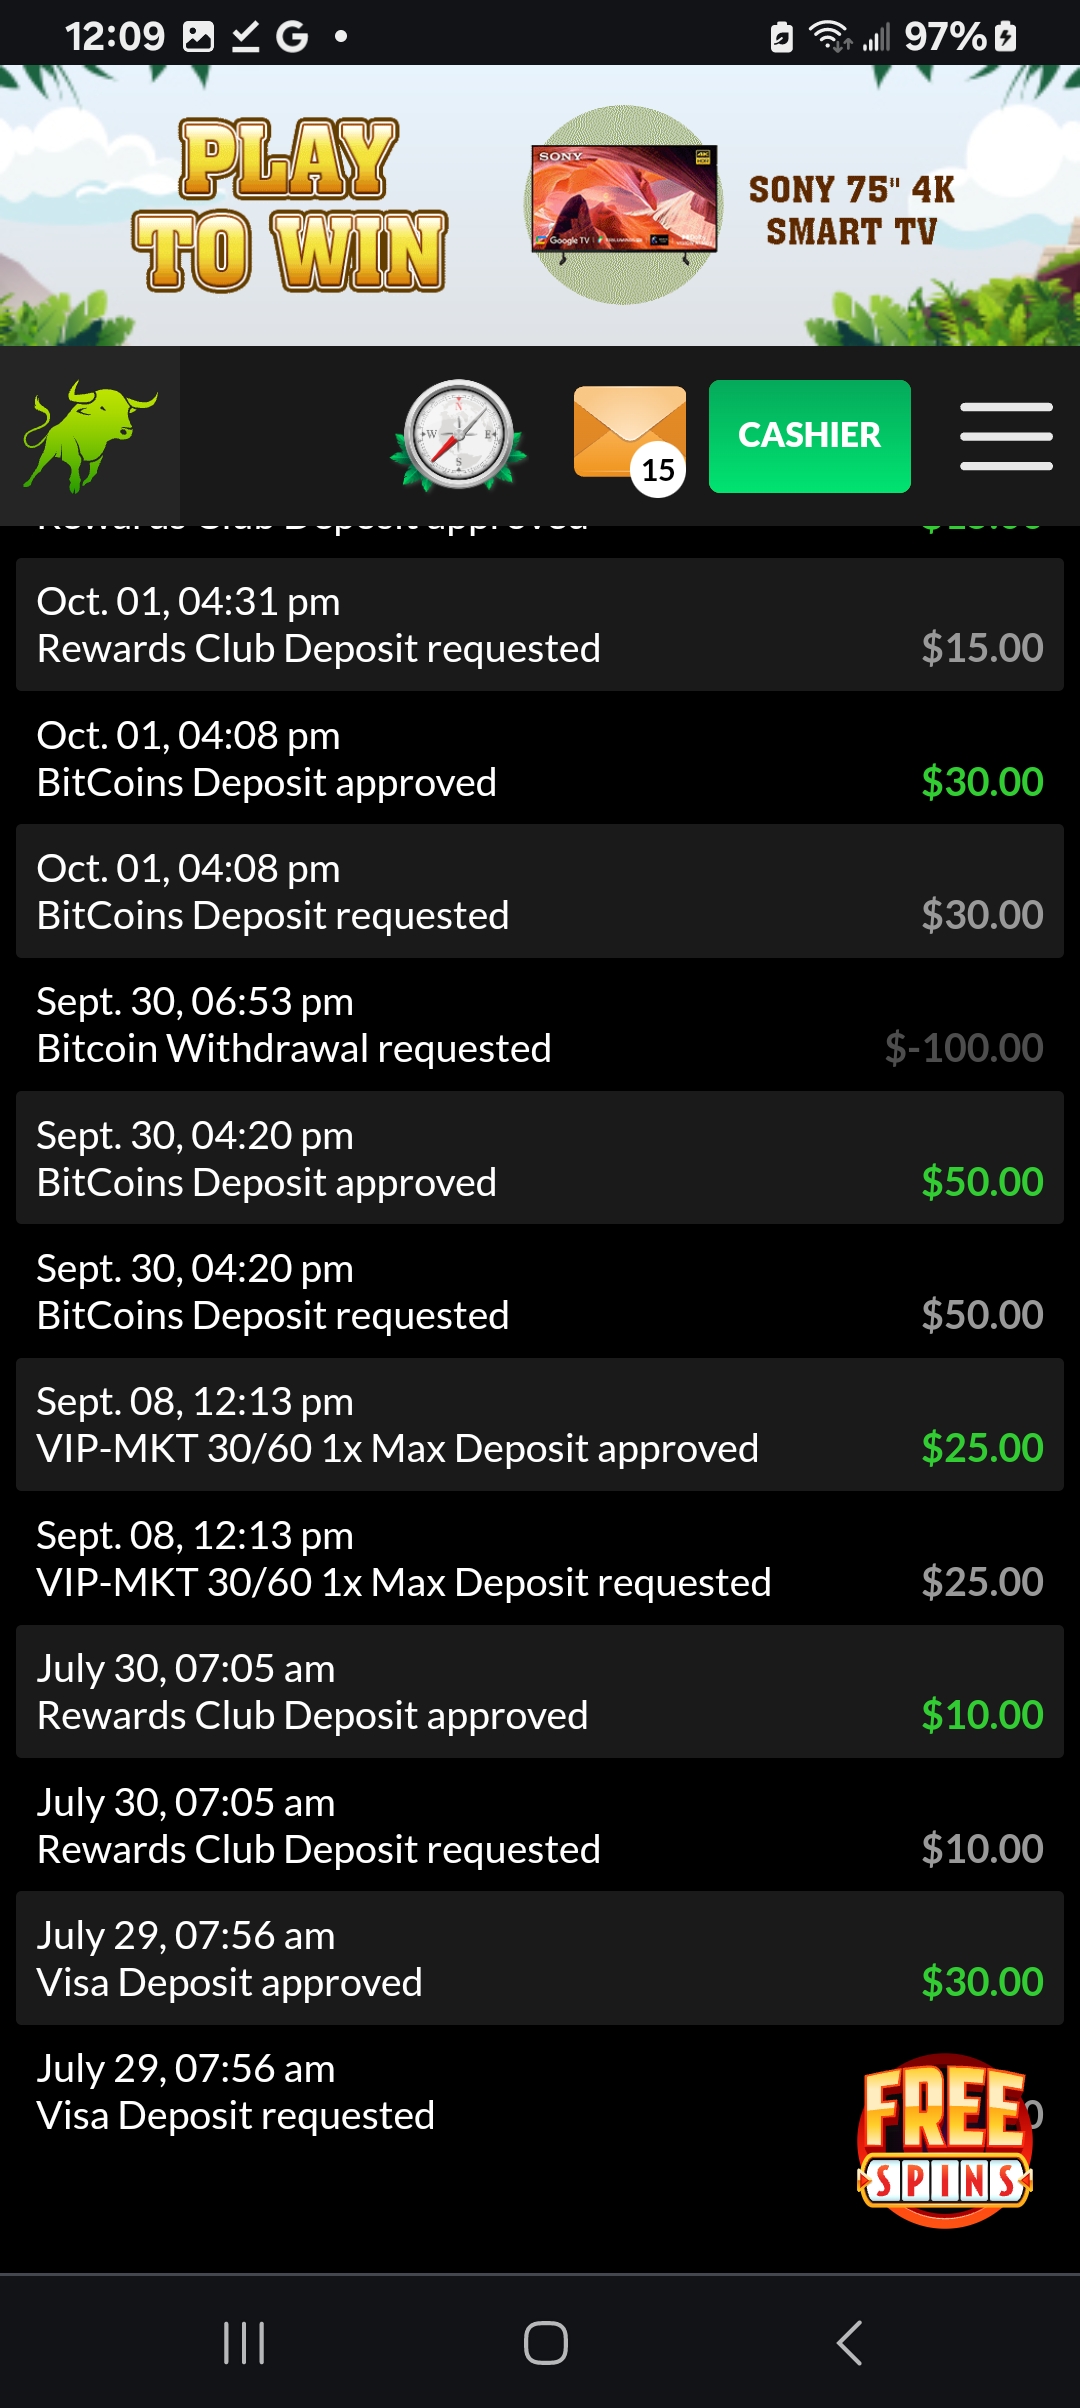This screenshot has width=1080, height=2408.
Task: Tap the Play To Win banner
Action: [290, 205]
